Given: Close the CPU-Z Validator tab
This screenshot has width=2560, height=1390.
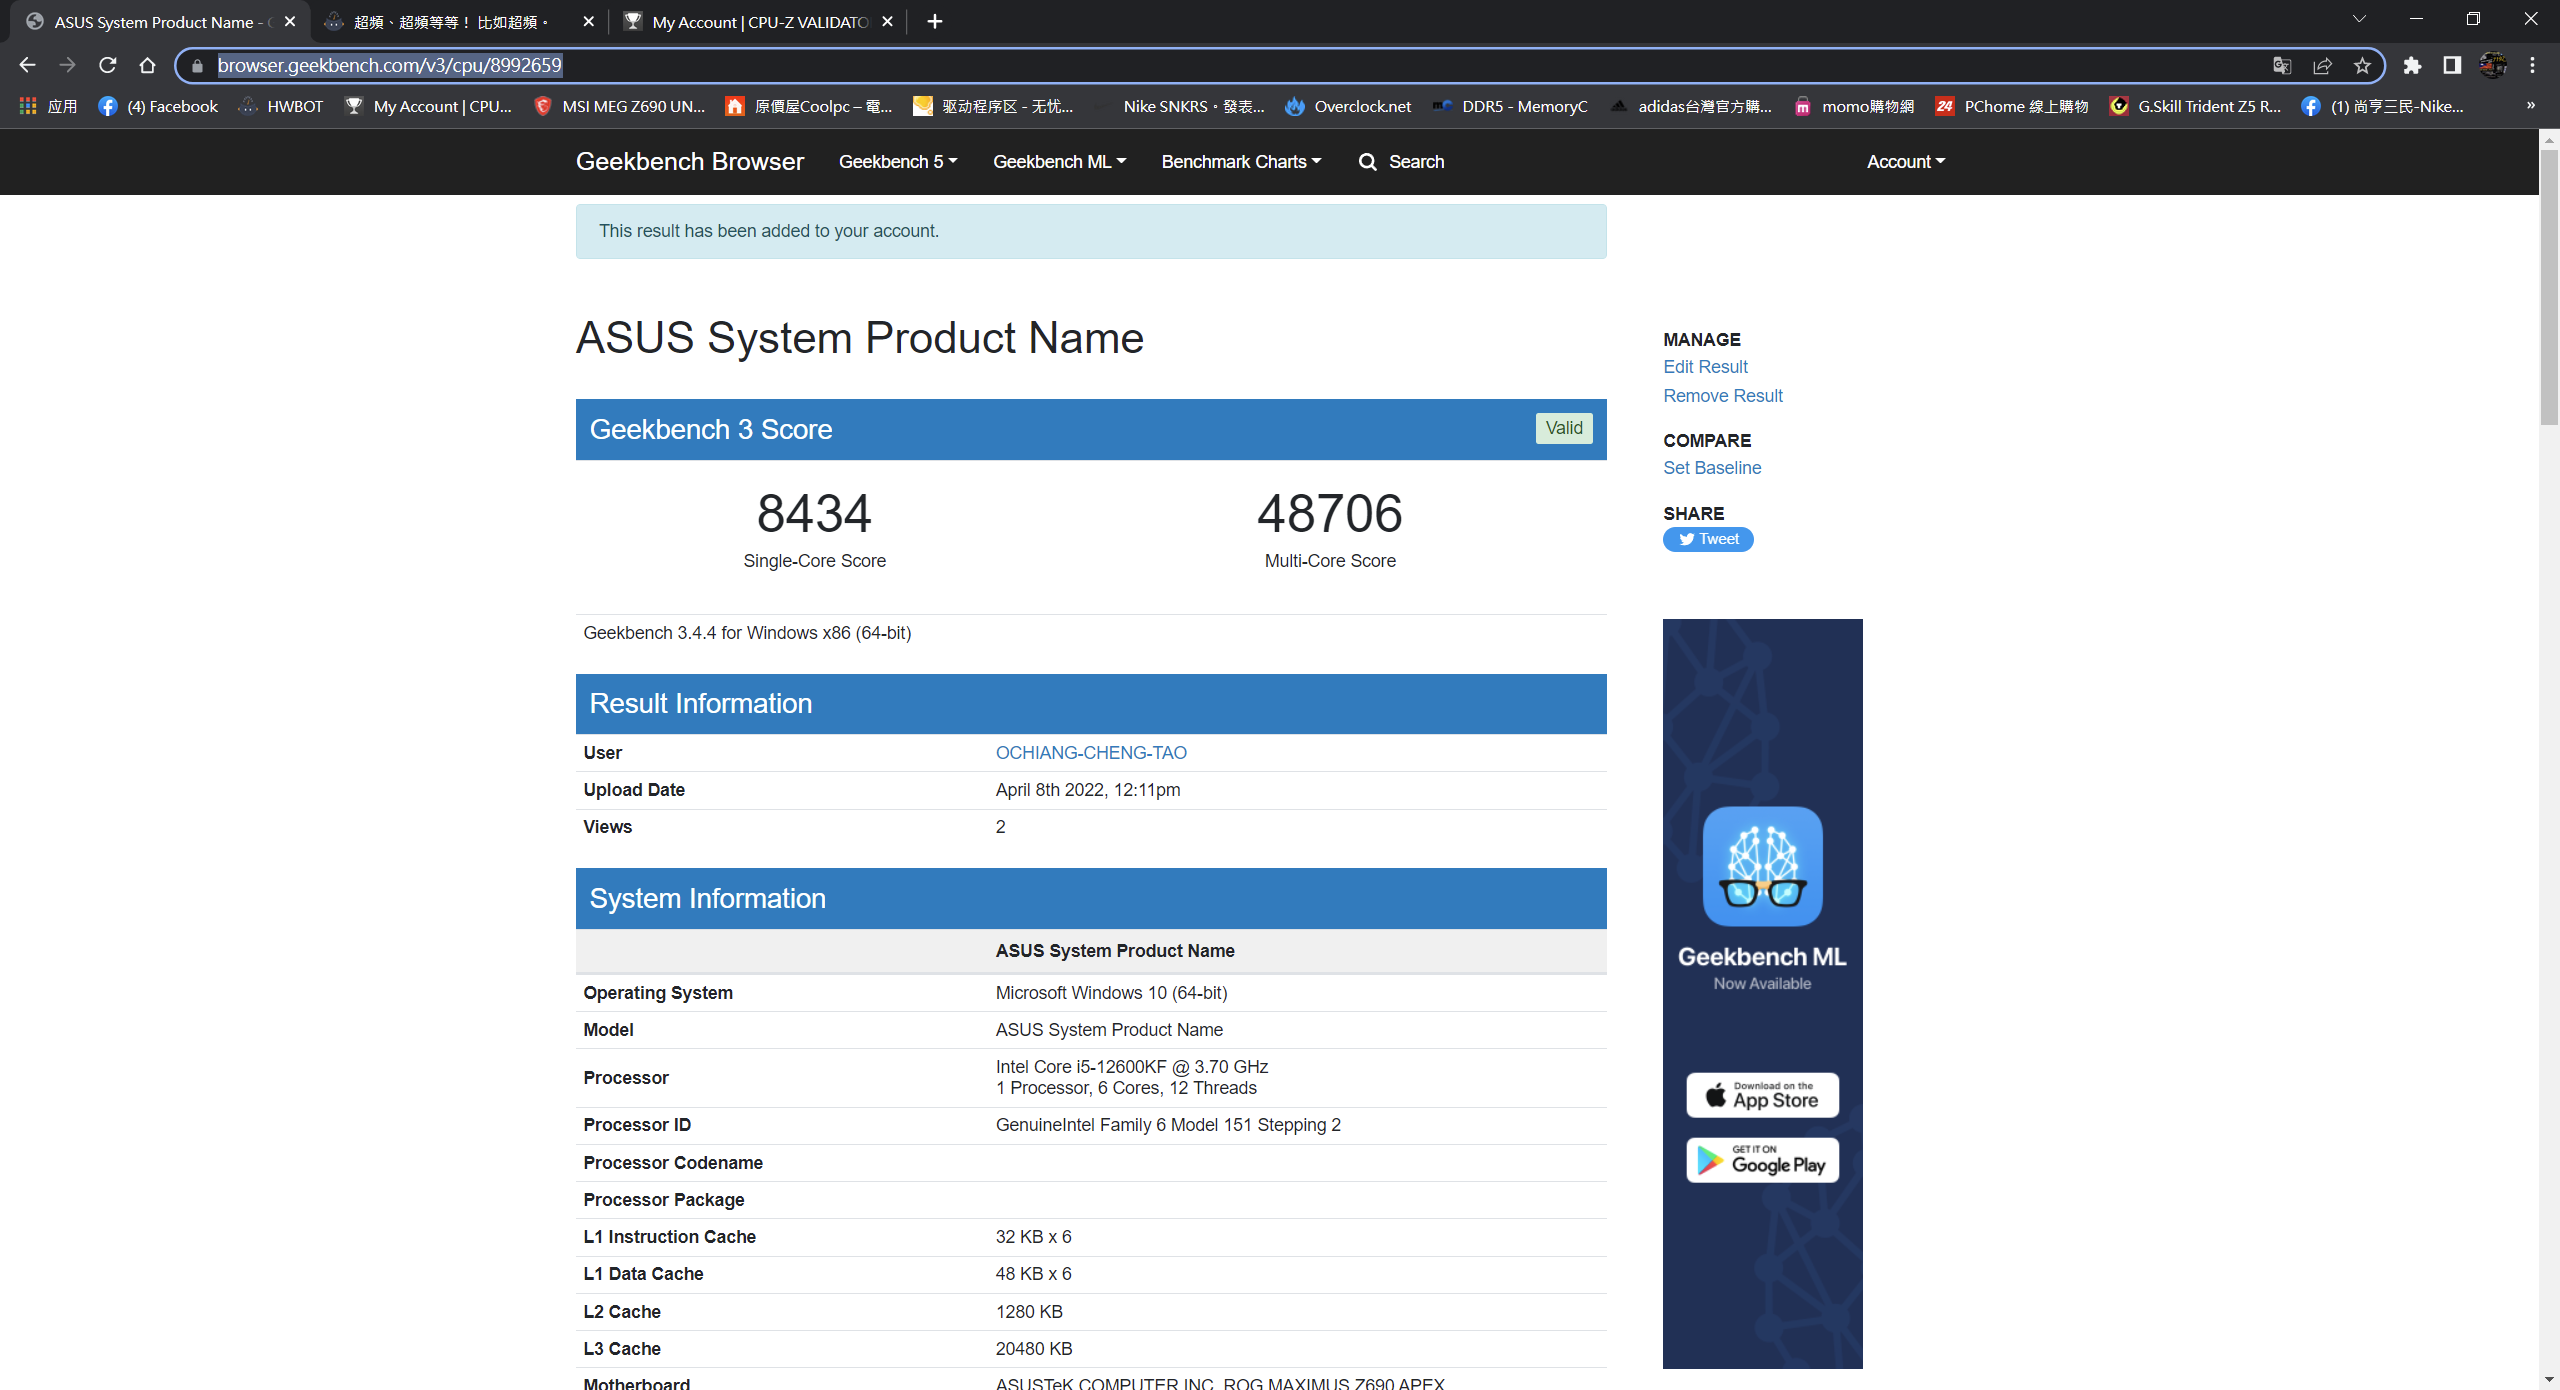Looking at the screenshot, I should pos(887,21).
